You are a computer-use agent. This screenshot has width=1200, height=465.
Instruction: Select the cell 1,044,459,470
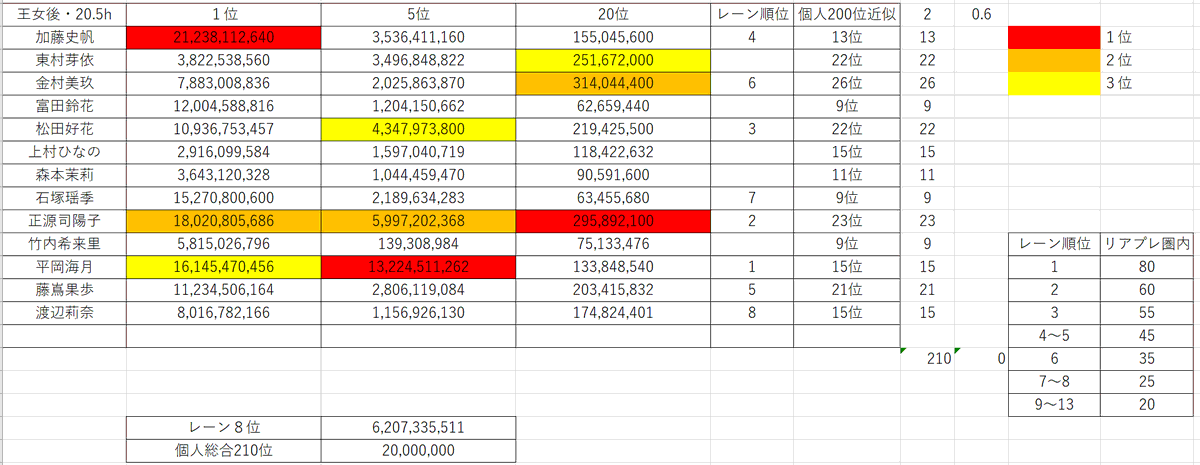pyautogui.click(x=418, y=175)
